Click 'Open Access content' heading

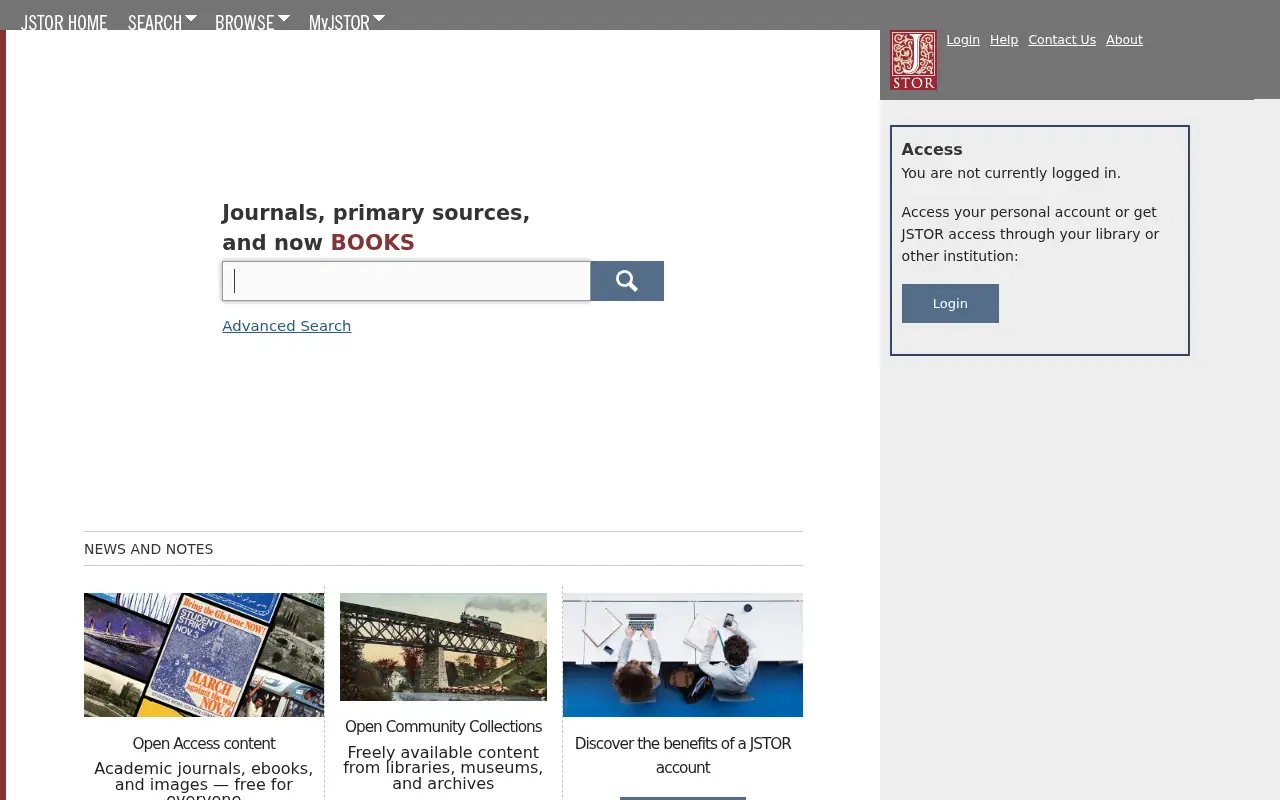[204, 744]
